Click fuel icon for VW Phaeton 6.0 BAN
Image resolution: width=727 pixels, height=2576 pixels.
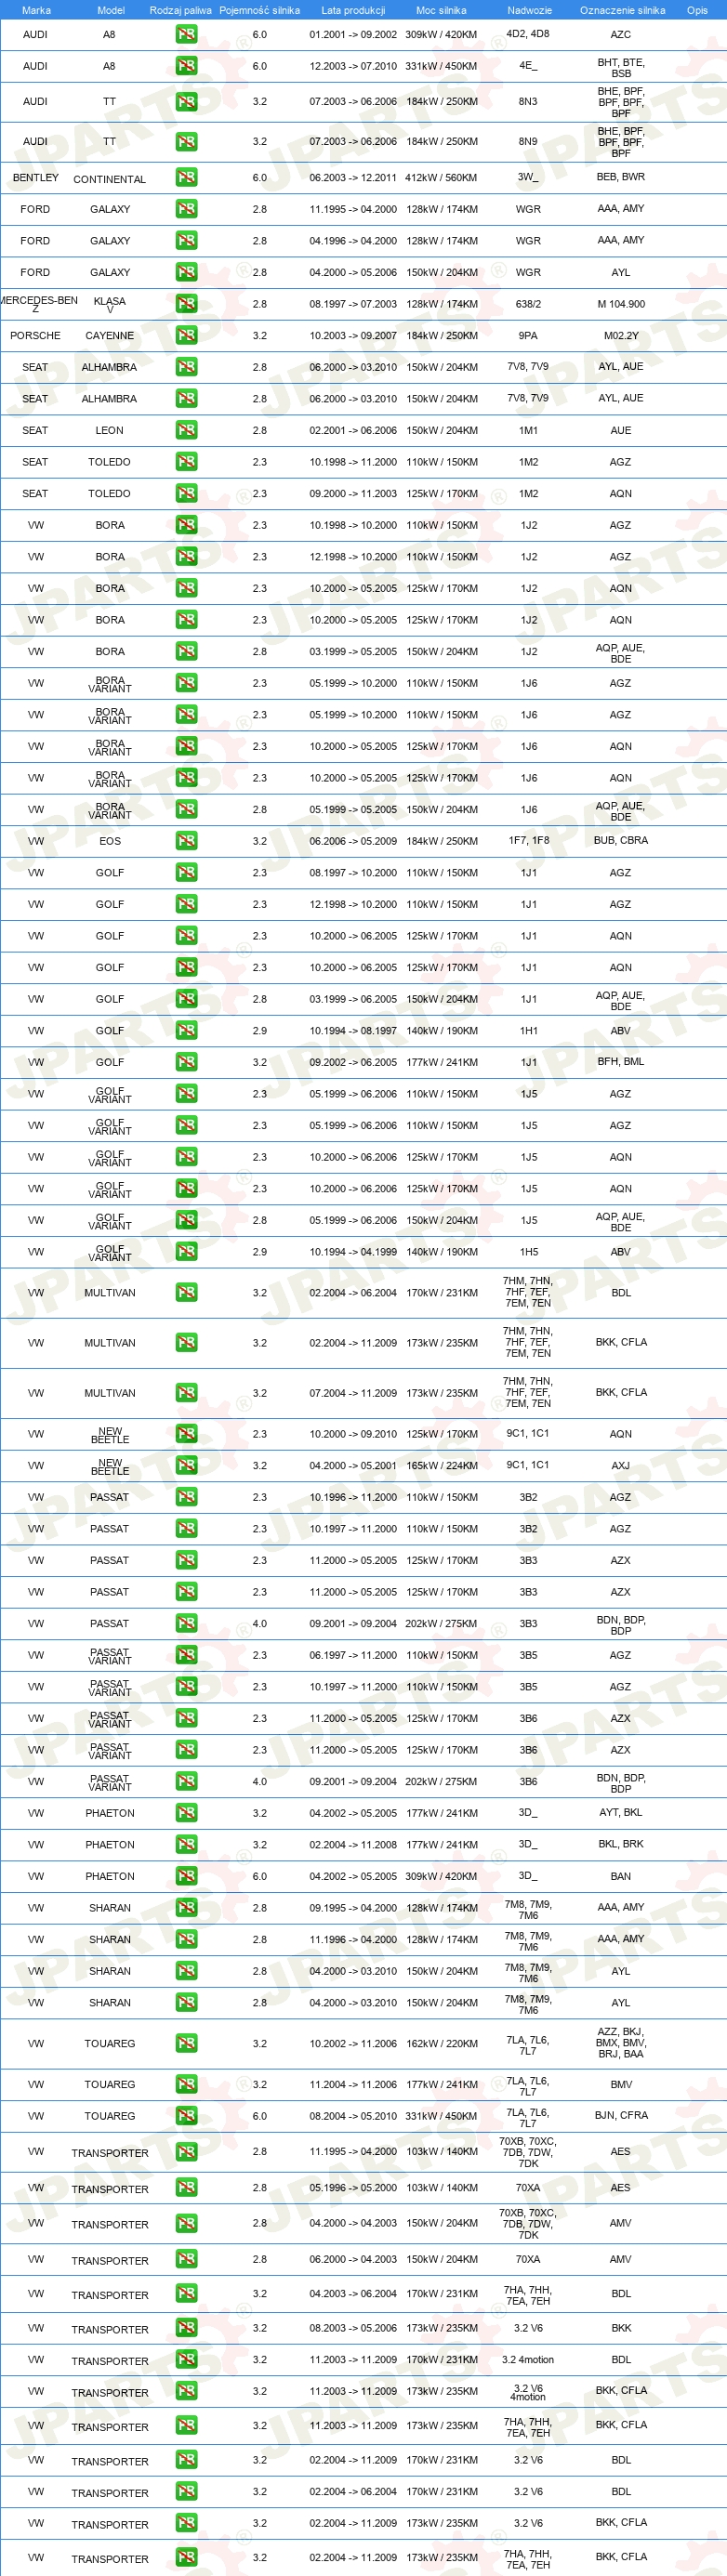186,1877
